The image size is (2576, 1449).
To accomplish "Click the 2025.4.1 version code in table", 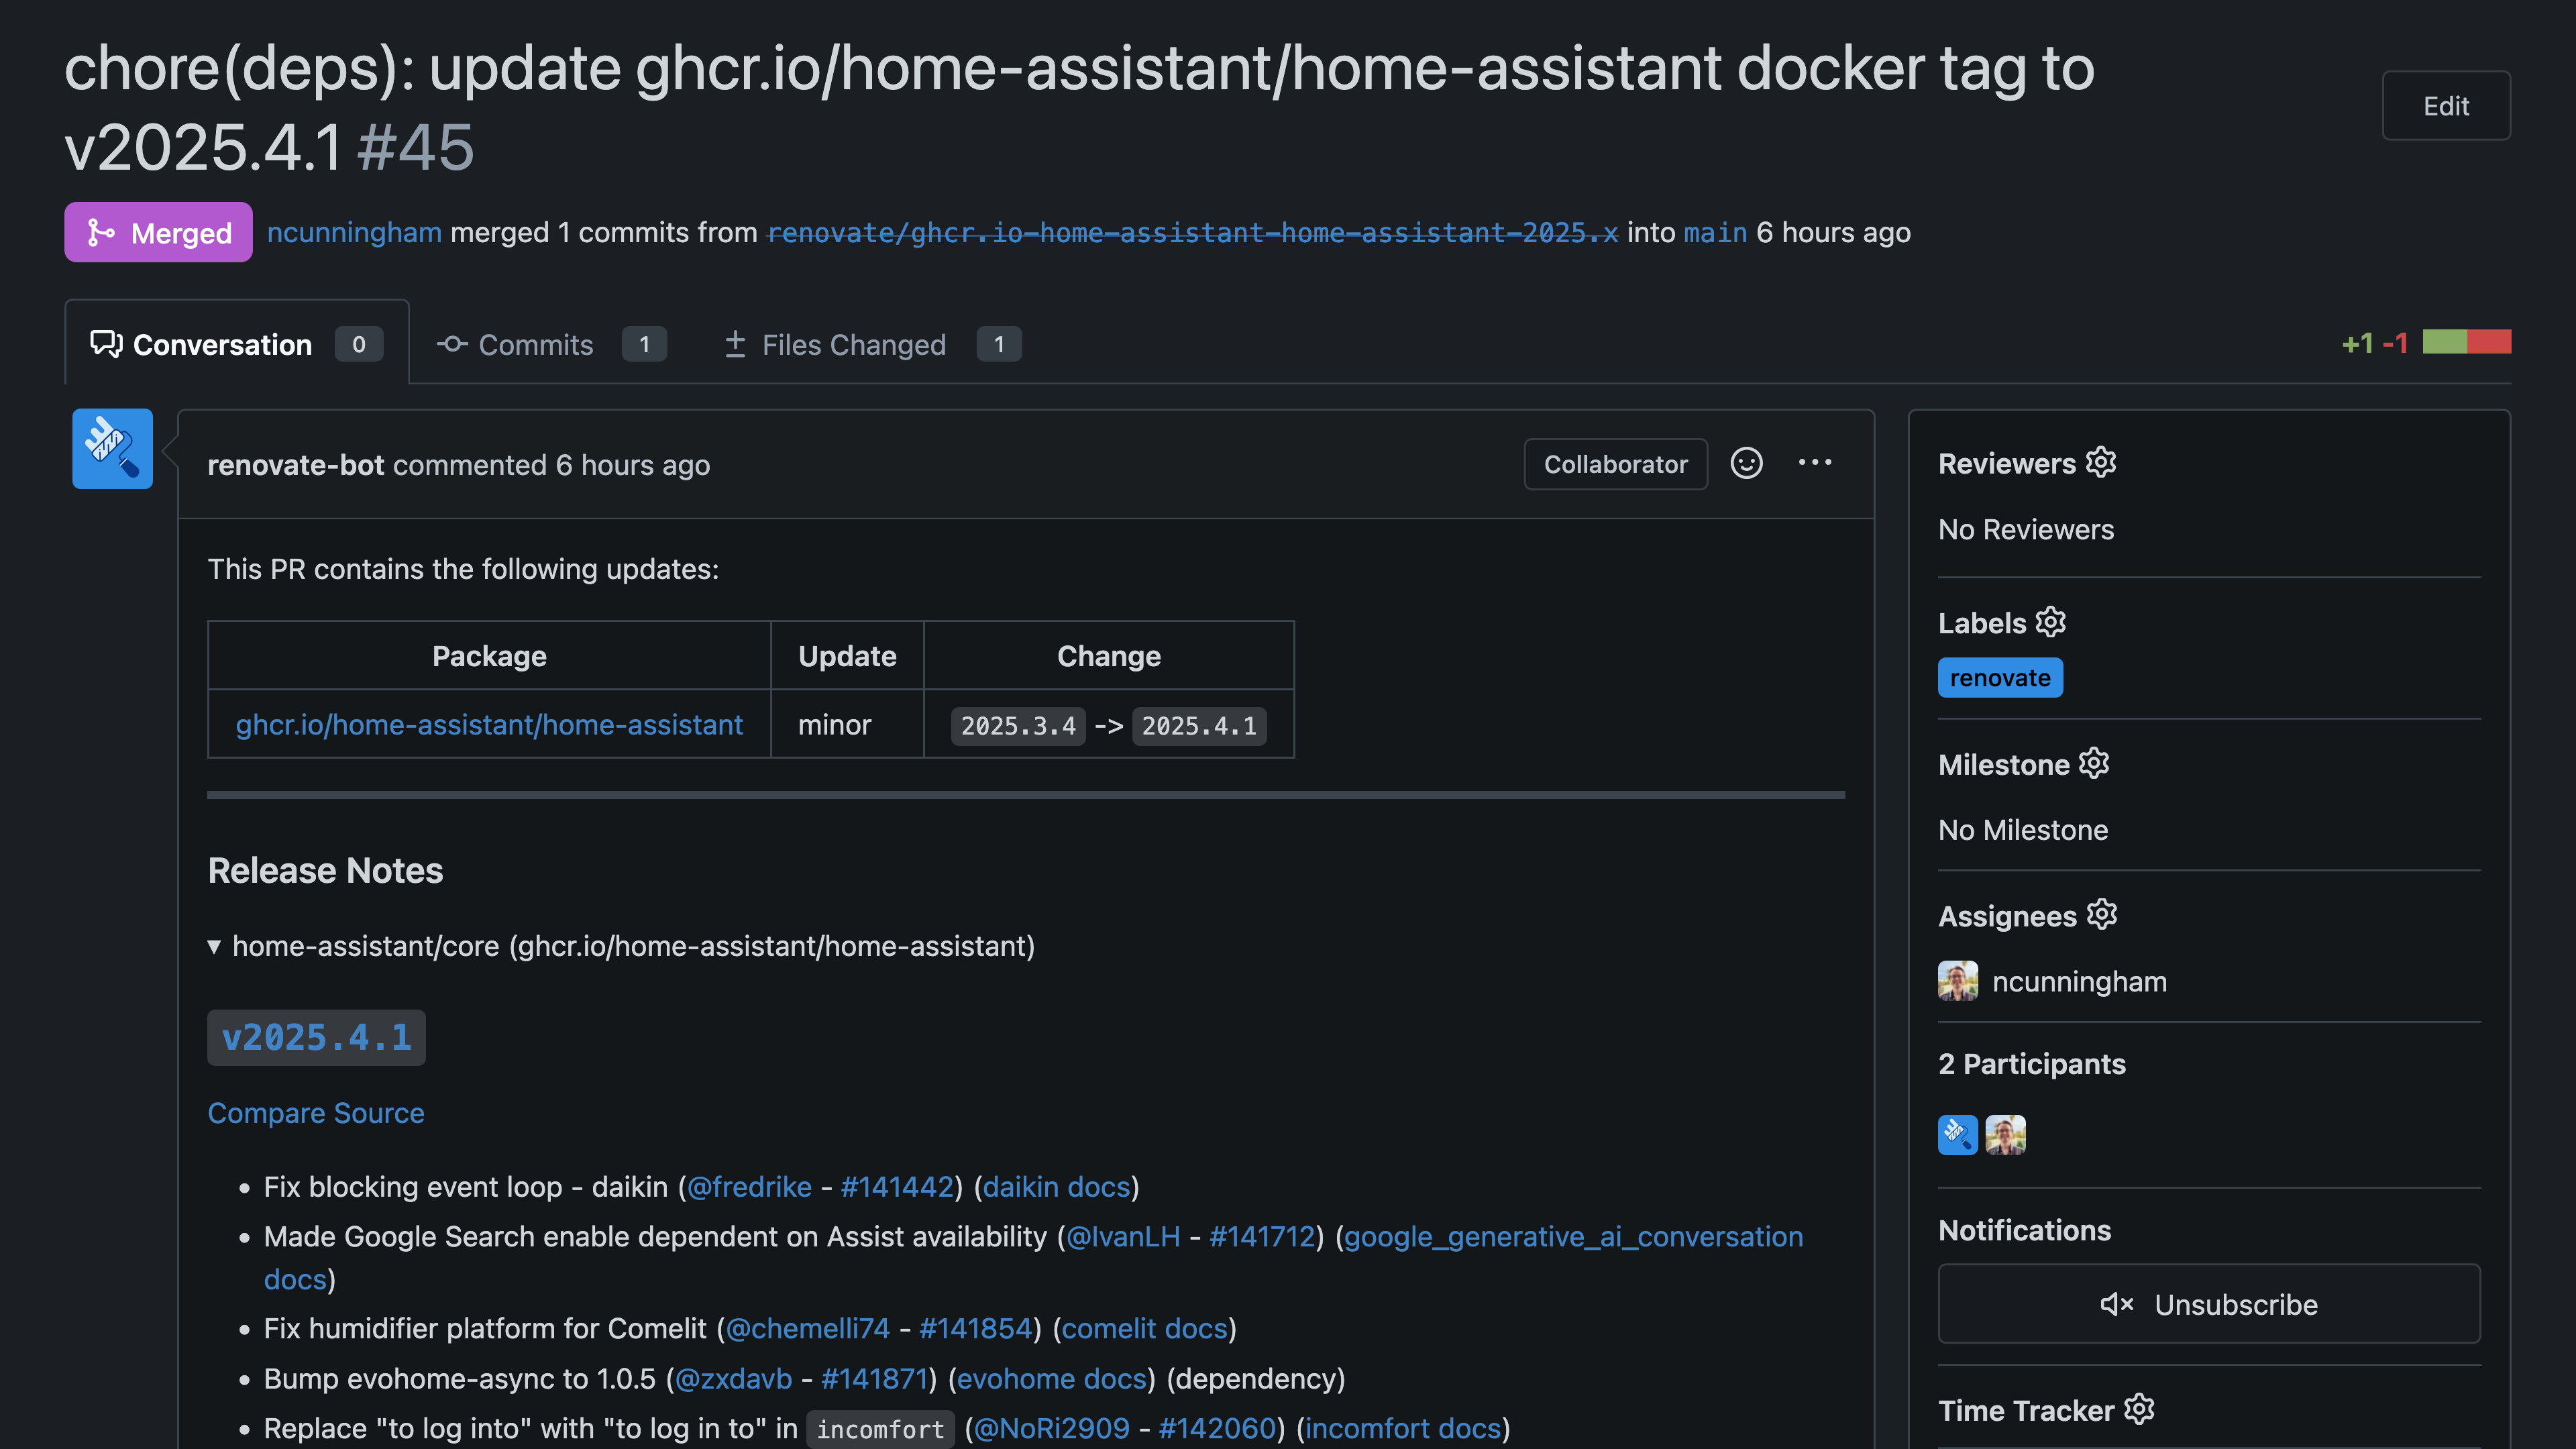I will pos(1199,725).
